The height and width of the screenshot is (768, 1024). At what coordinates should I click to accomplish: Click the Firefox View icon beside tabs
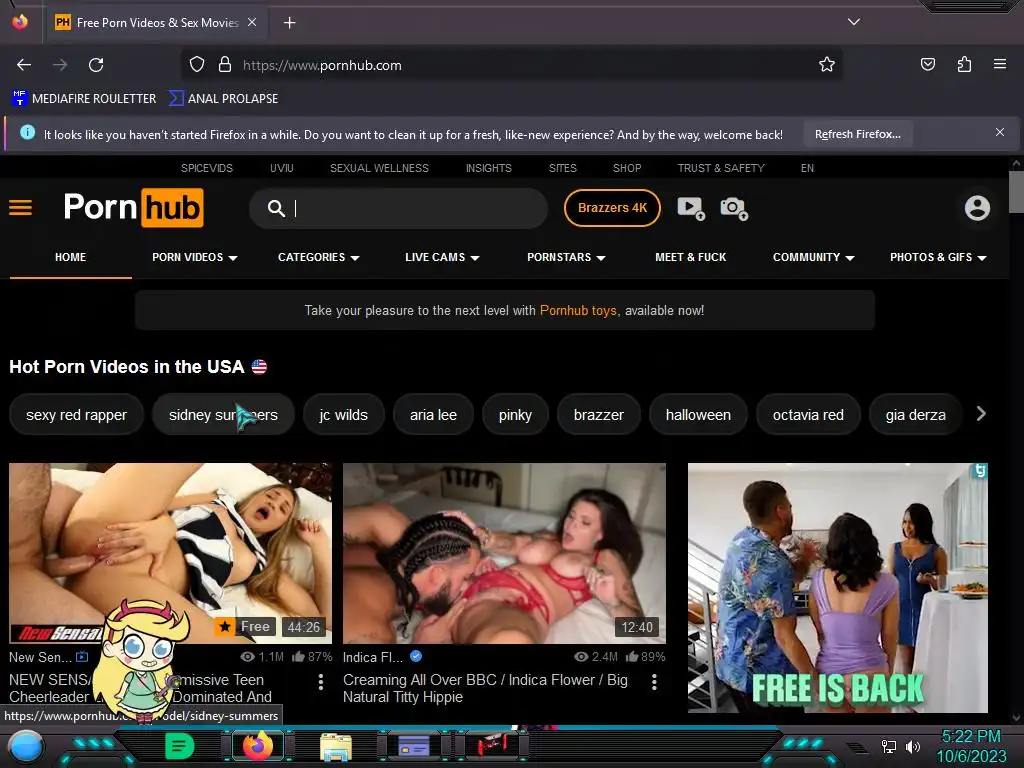(x=20, y=22)
